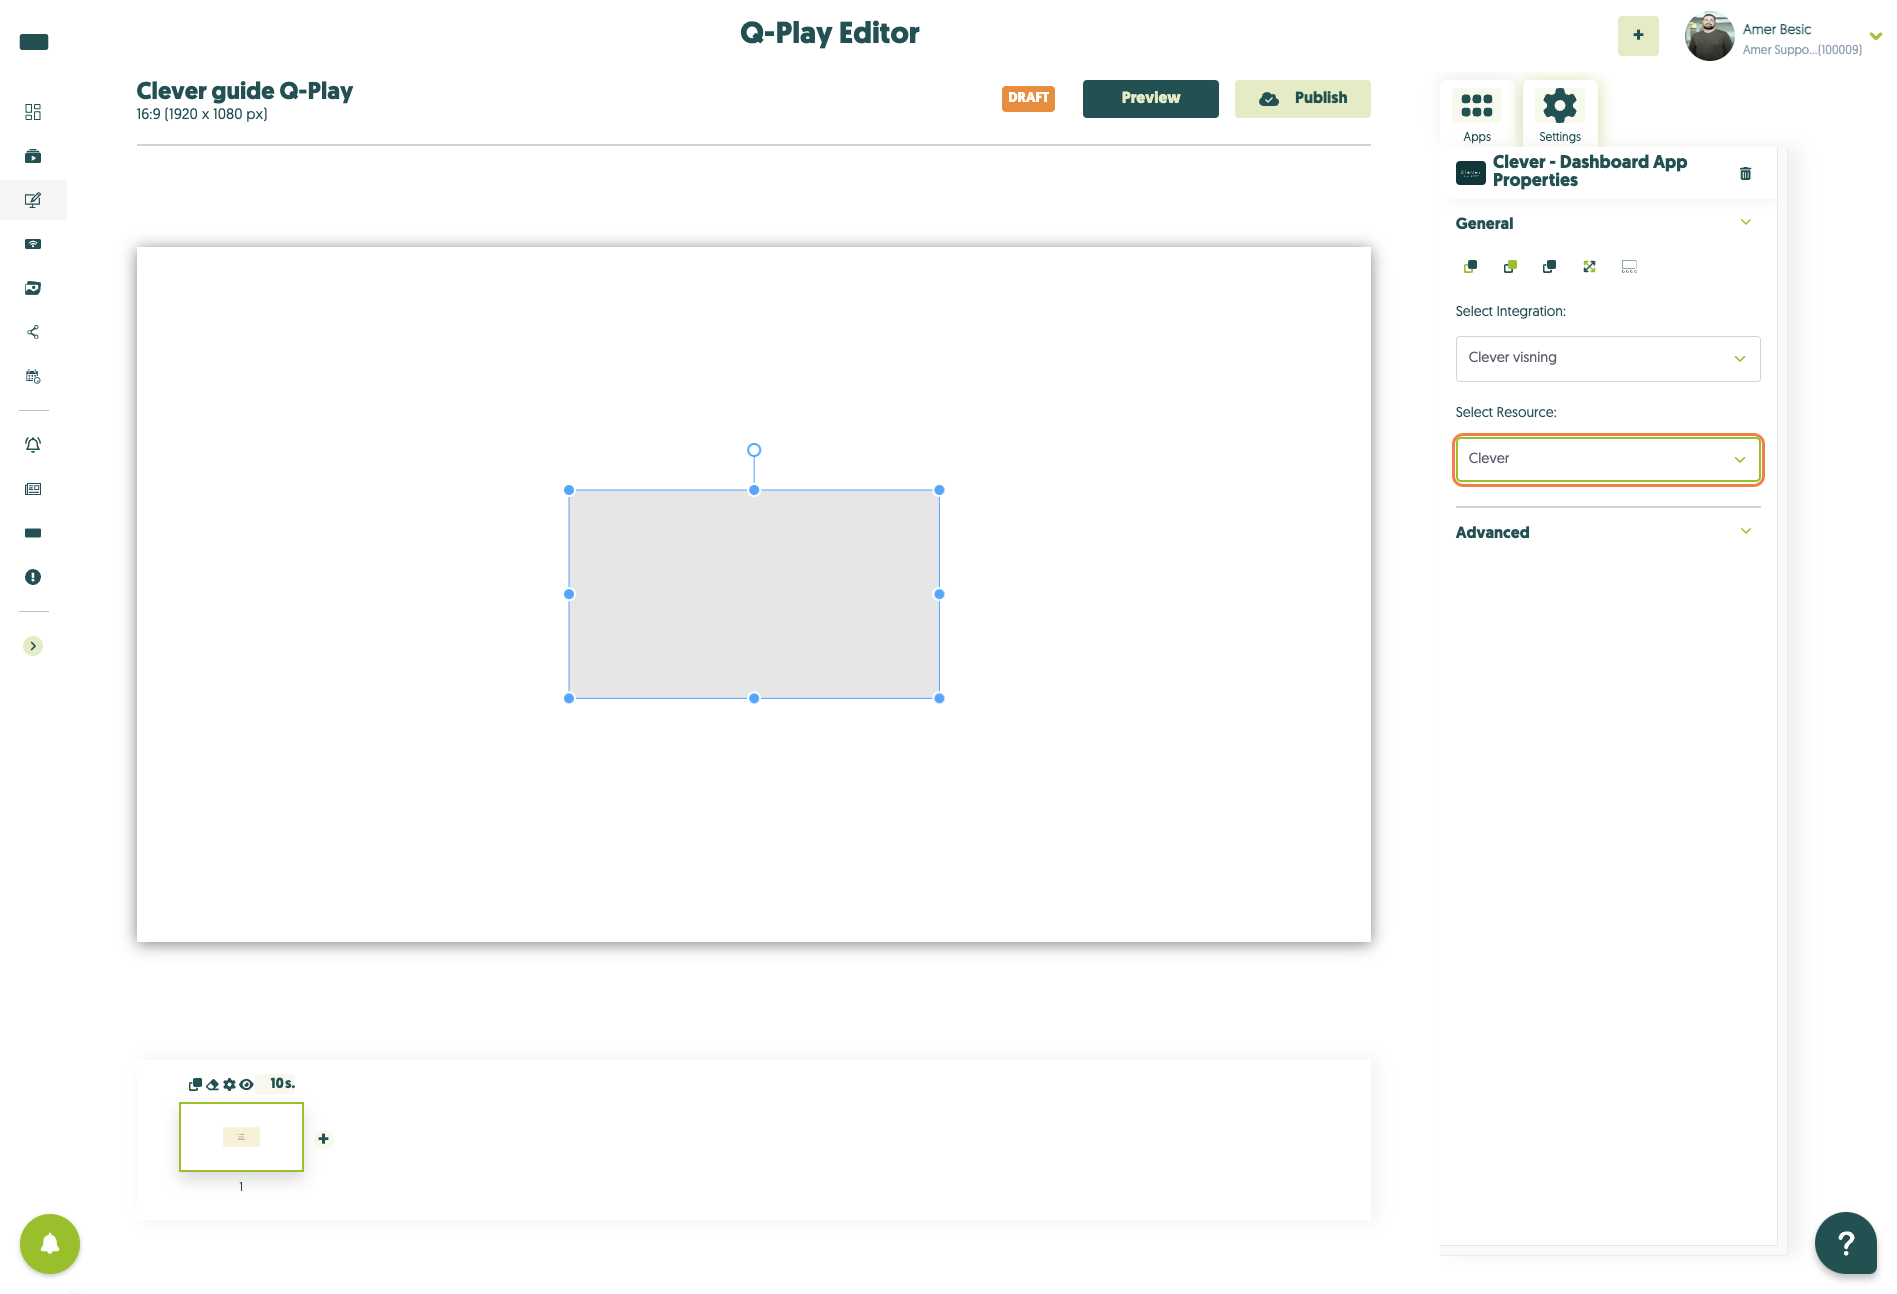Click the dark duplicate layer icon
The width and height of the screenshot is (1897, 1294).
click(x=1549, y=267)
